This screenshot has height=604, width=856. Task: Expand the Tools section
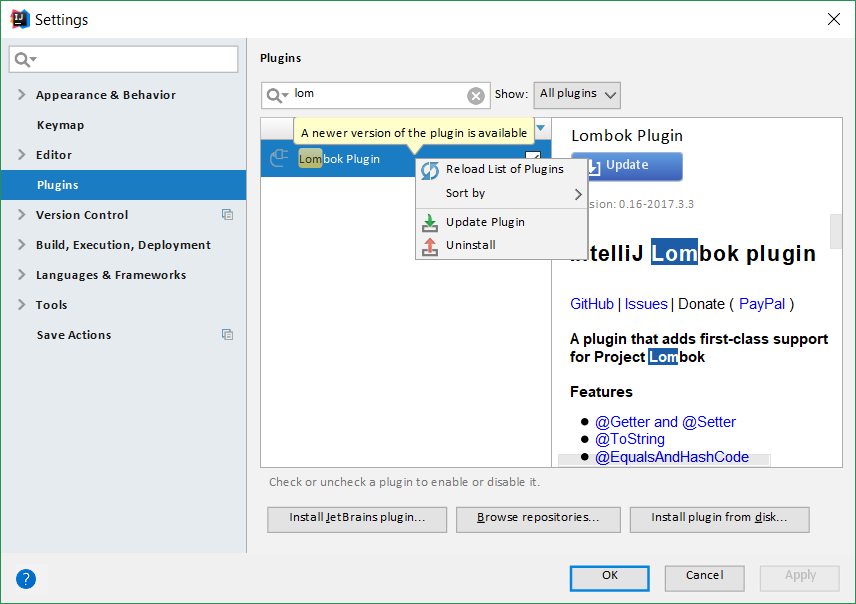pyautogui.click(x=21, y=305)
